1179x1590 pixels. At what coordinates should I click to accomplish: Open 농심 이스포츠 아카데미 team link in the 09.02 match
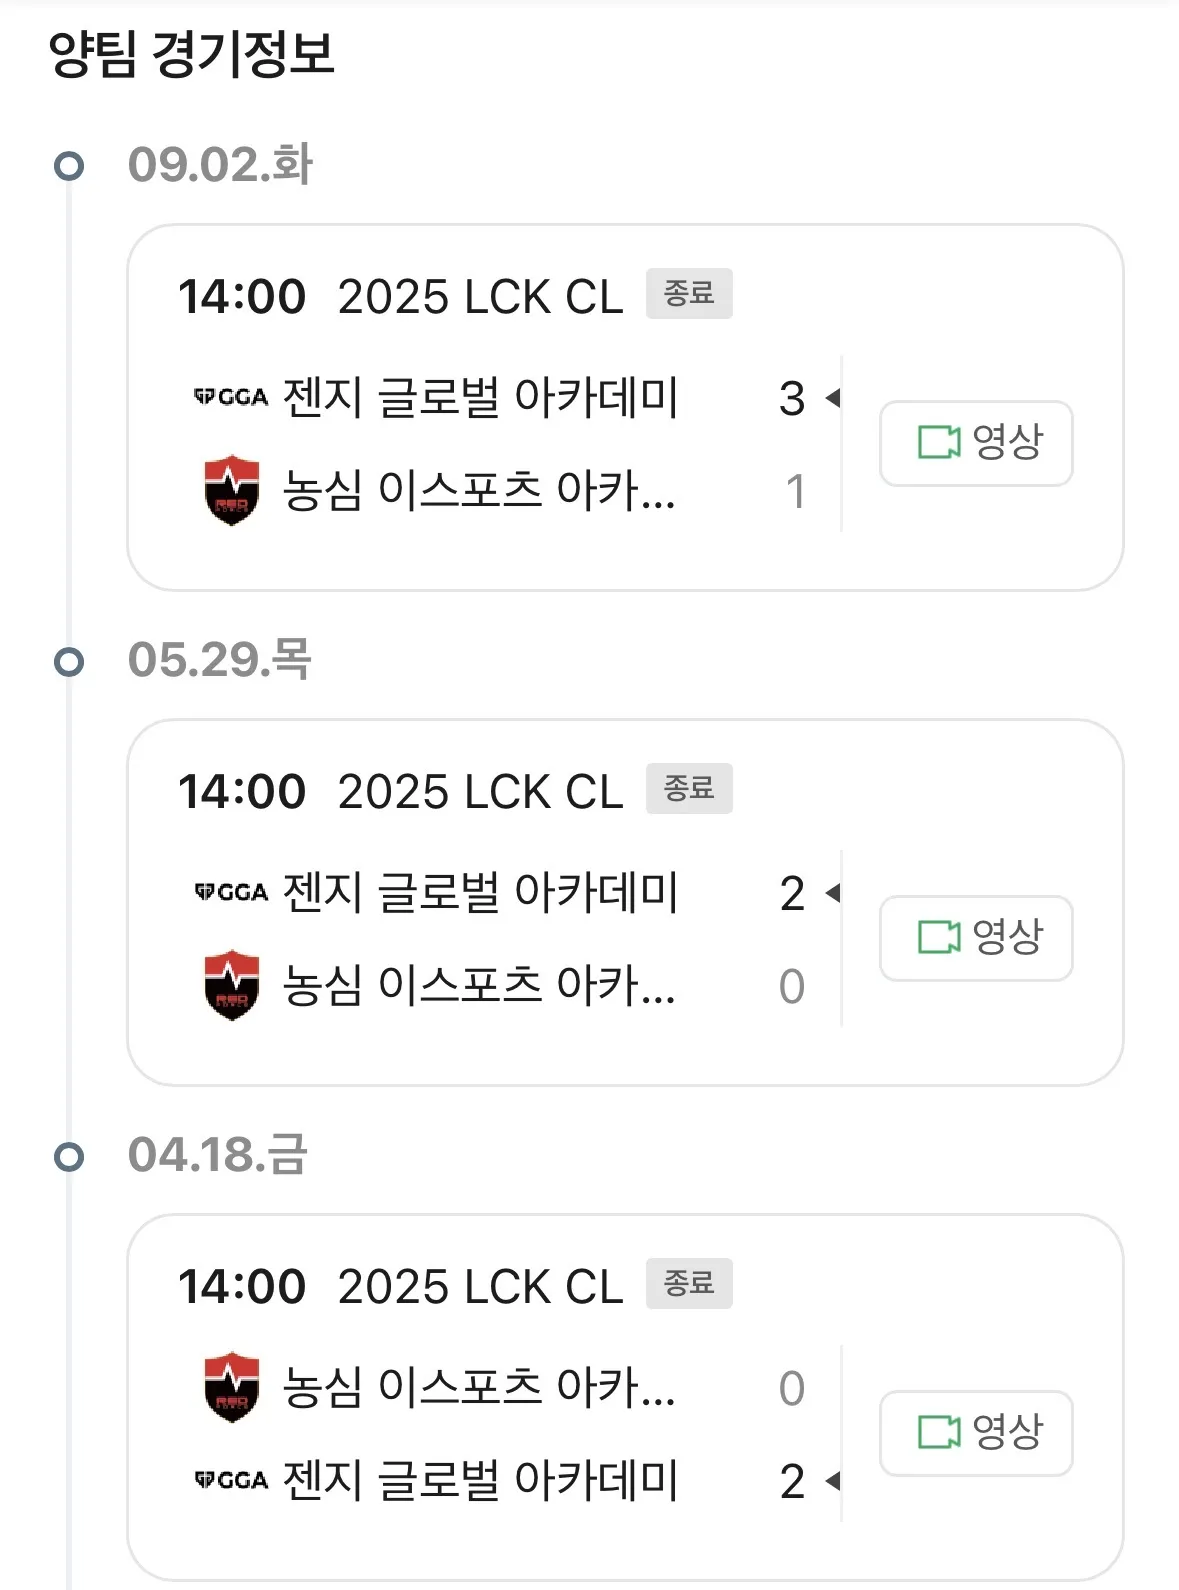478,491
